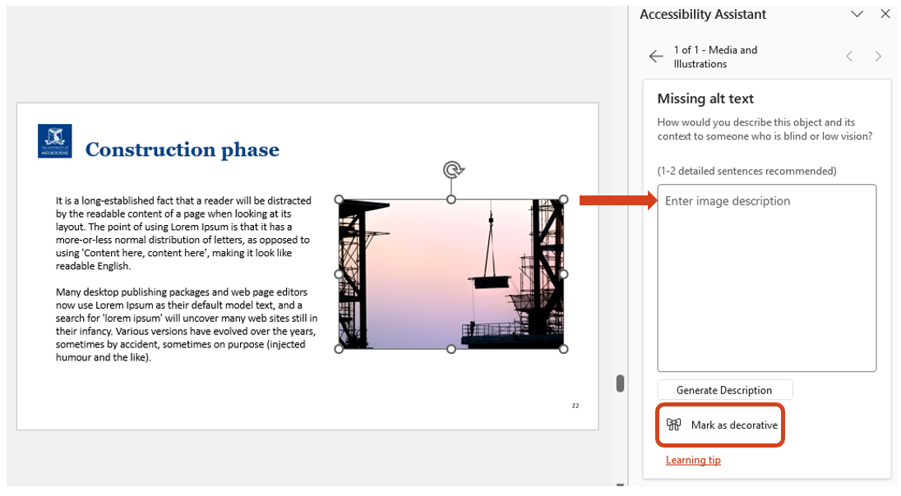Click the paragraph starting 'It is a long-established'
The image size is (901, 496).
[x=183, y=233]
